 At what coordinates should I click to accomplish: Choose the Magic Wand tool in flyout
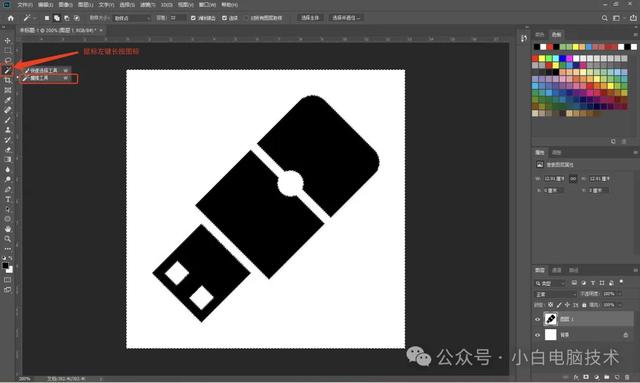48,78
